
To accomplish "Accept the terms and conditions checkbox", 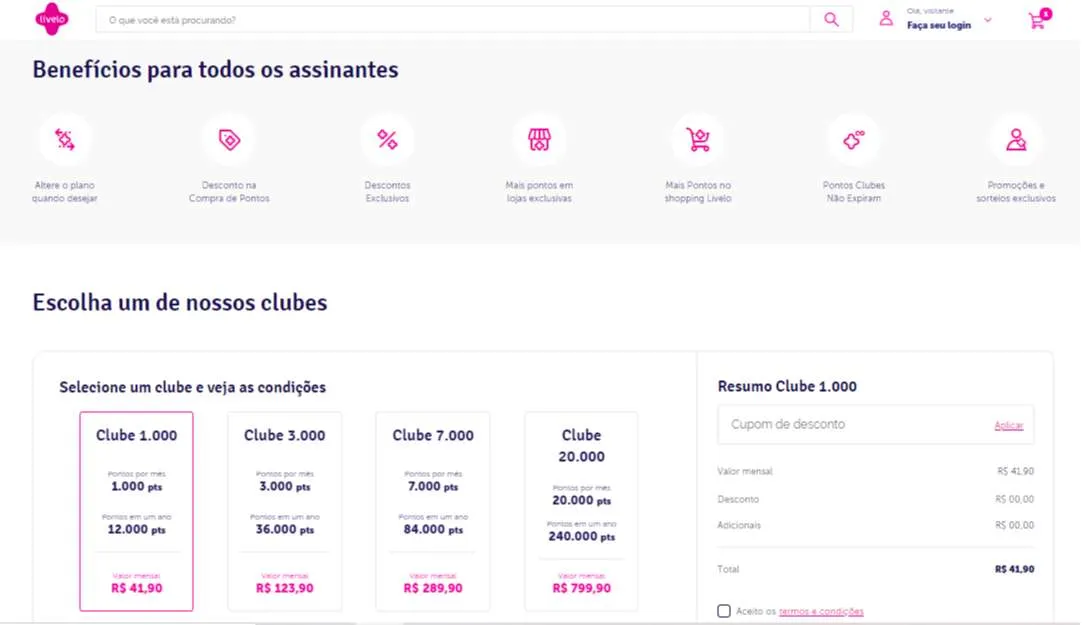I will coord(724,611).
